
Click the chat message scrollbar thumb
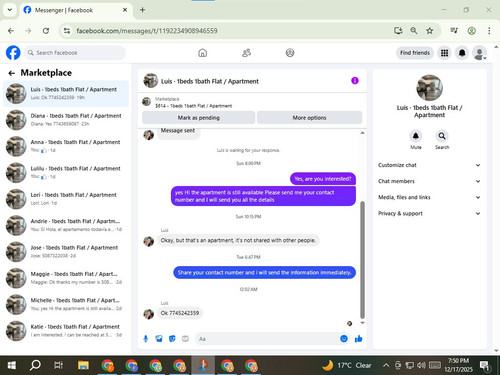[362, 260]
